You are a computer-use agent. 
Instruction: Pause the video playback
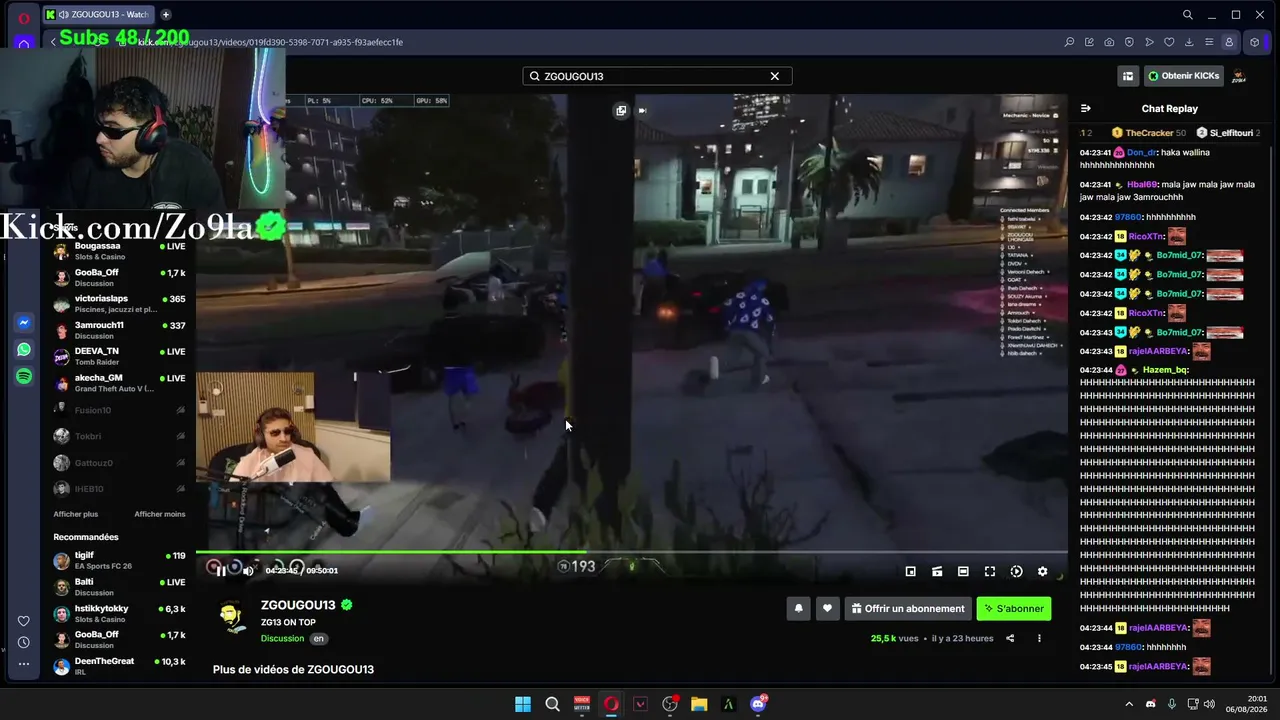click(221, 571)
